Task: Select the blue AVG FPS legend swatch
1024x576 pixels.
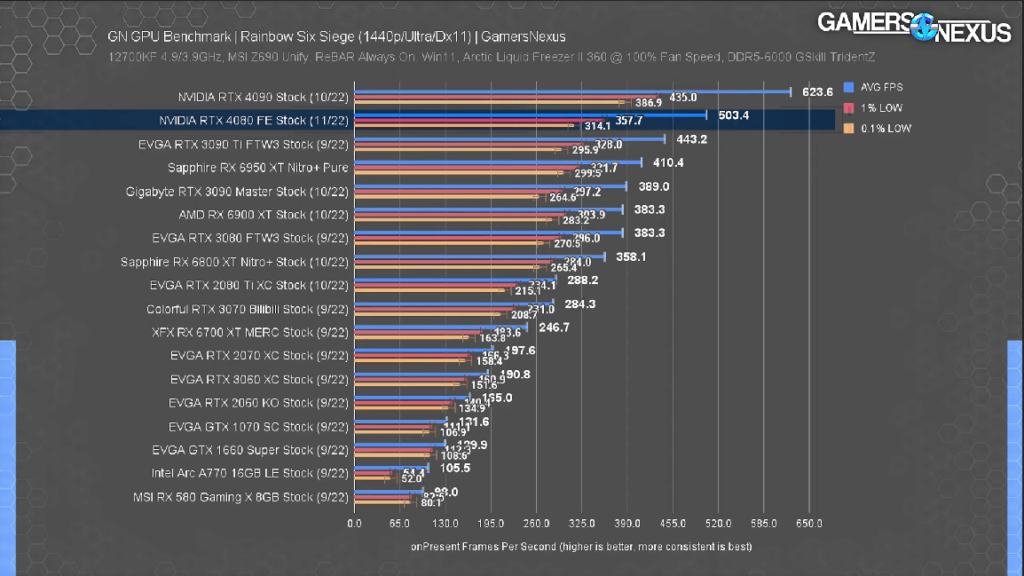Action: click(848, 87)
